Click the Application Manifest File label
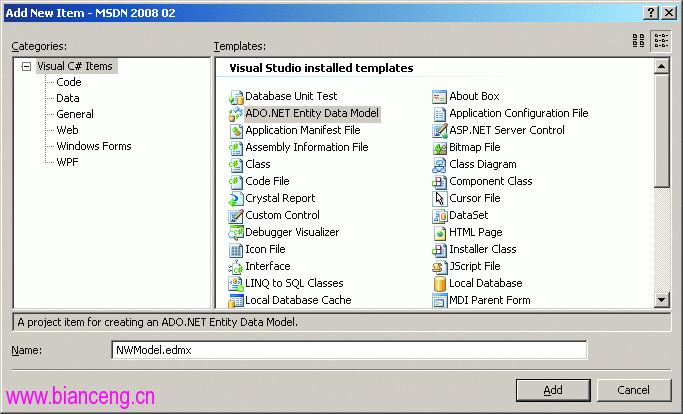This screenshot has height=414, width=683. pyautogui.click(x=303, y=130)
